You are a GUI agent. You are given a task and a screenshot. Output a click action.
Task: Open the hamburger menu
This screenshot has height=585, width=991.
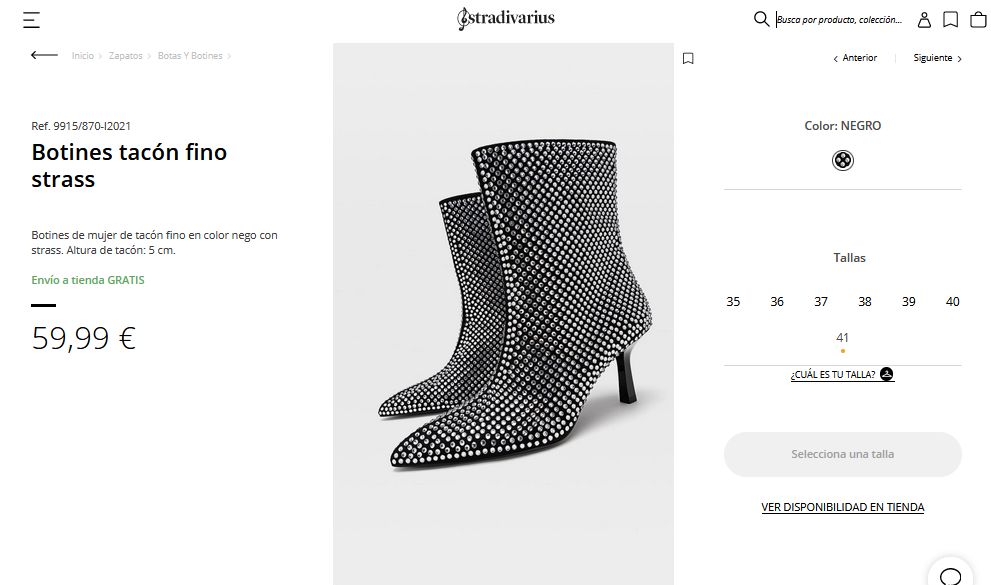[32, 19]
